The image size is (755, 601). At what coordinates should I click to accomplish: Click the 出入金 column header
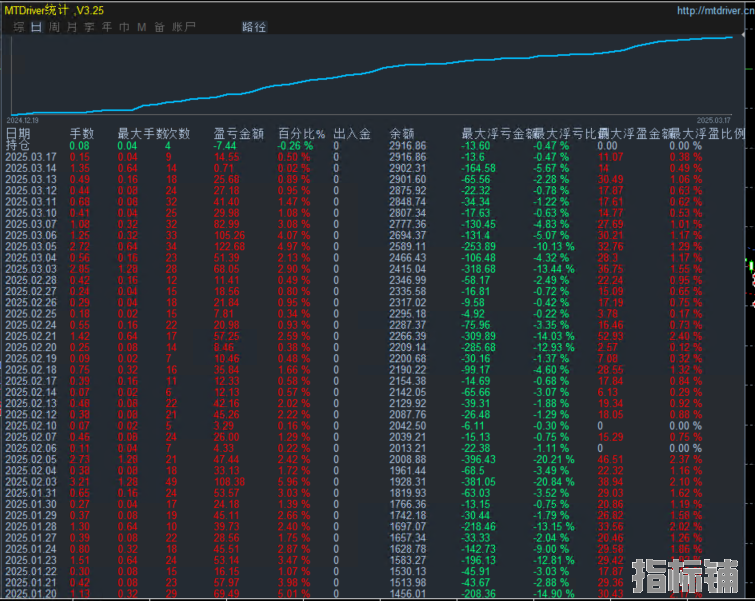352,133
